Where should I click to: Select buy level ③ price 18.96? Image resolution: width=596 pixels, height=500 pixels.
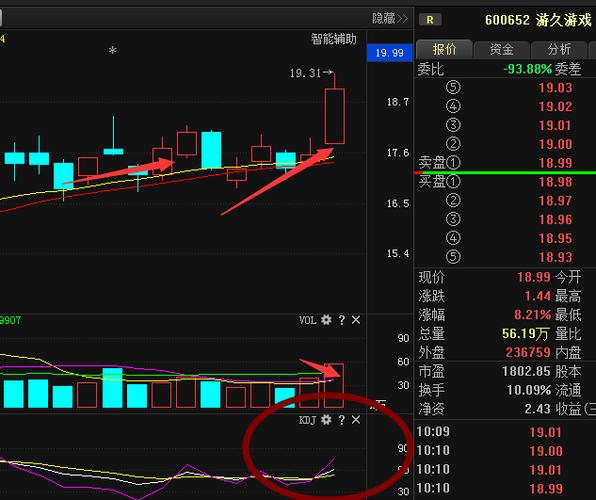555,219
